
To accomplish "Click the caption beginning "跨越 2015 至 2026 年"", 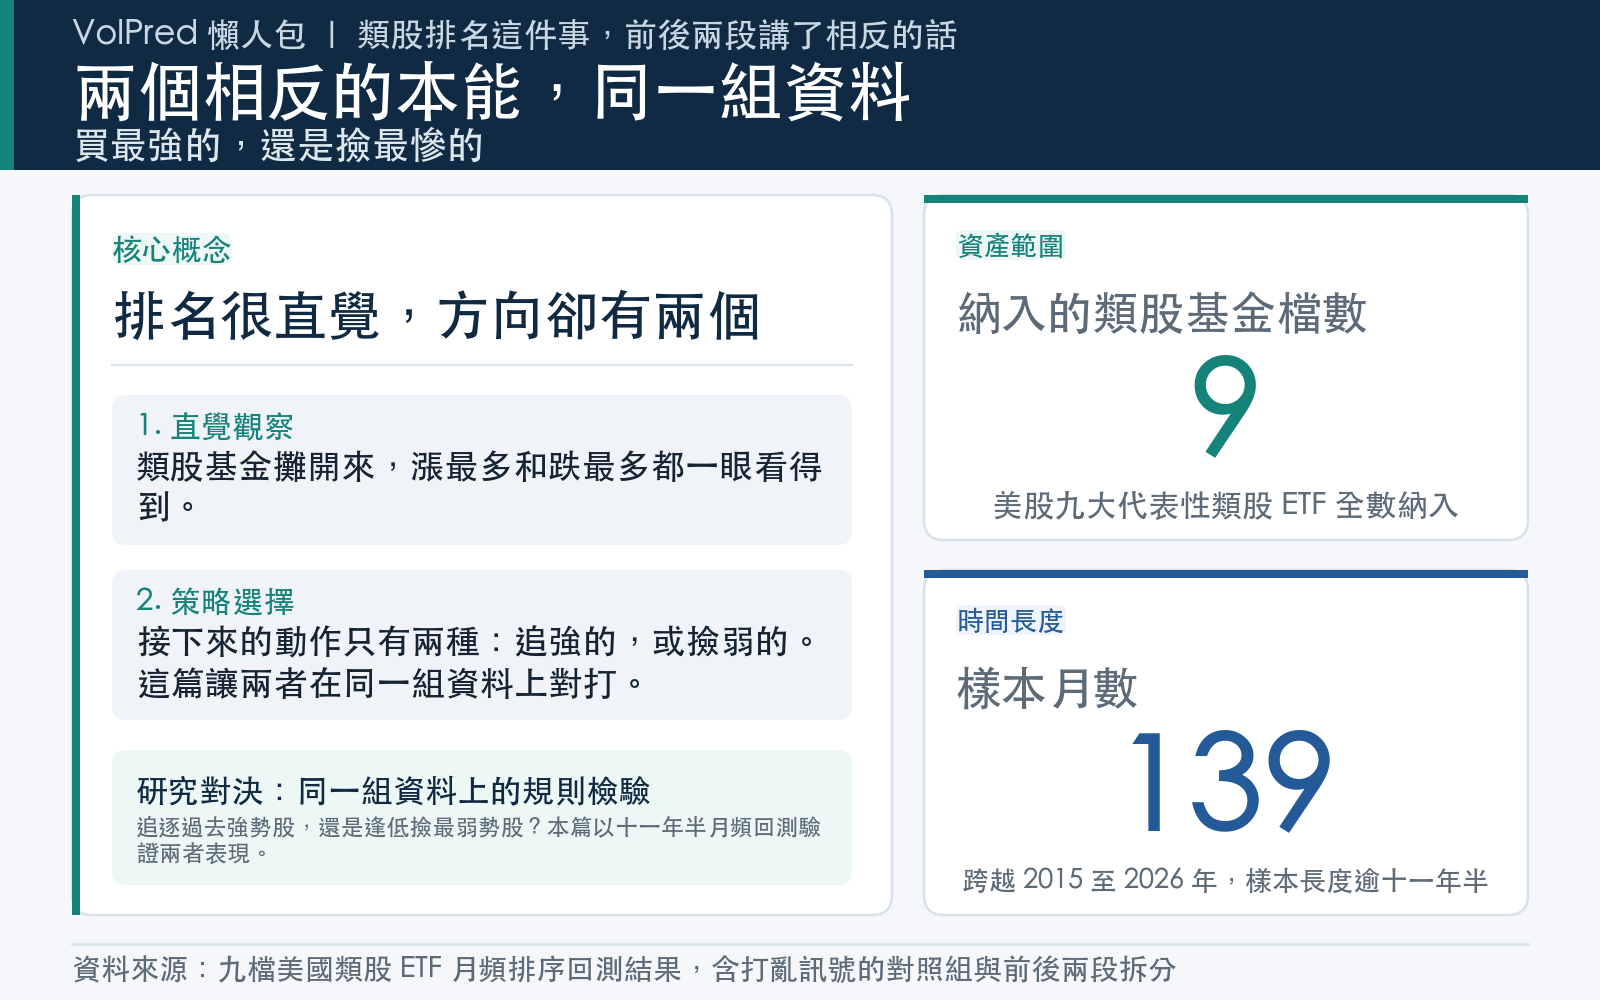I will 1226,881.
